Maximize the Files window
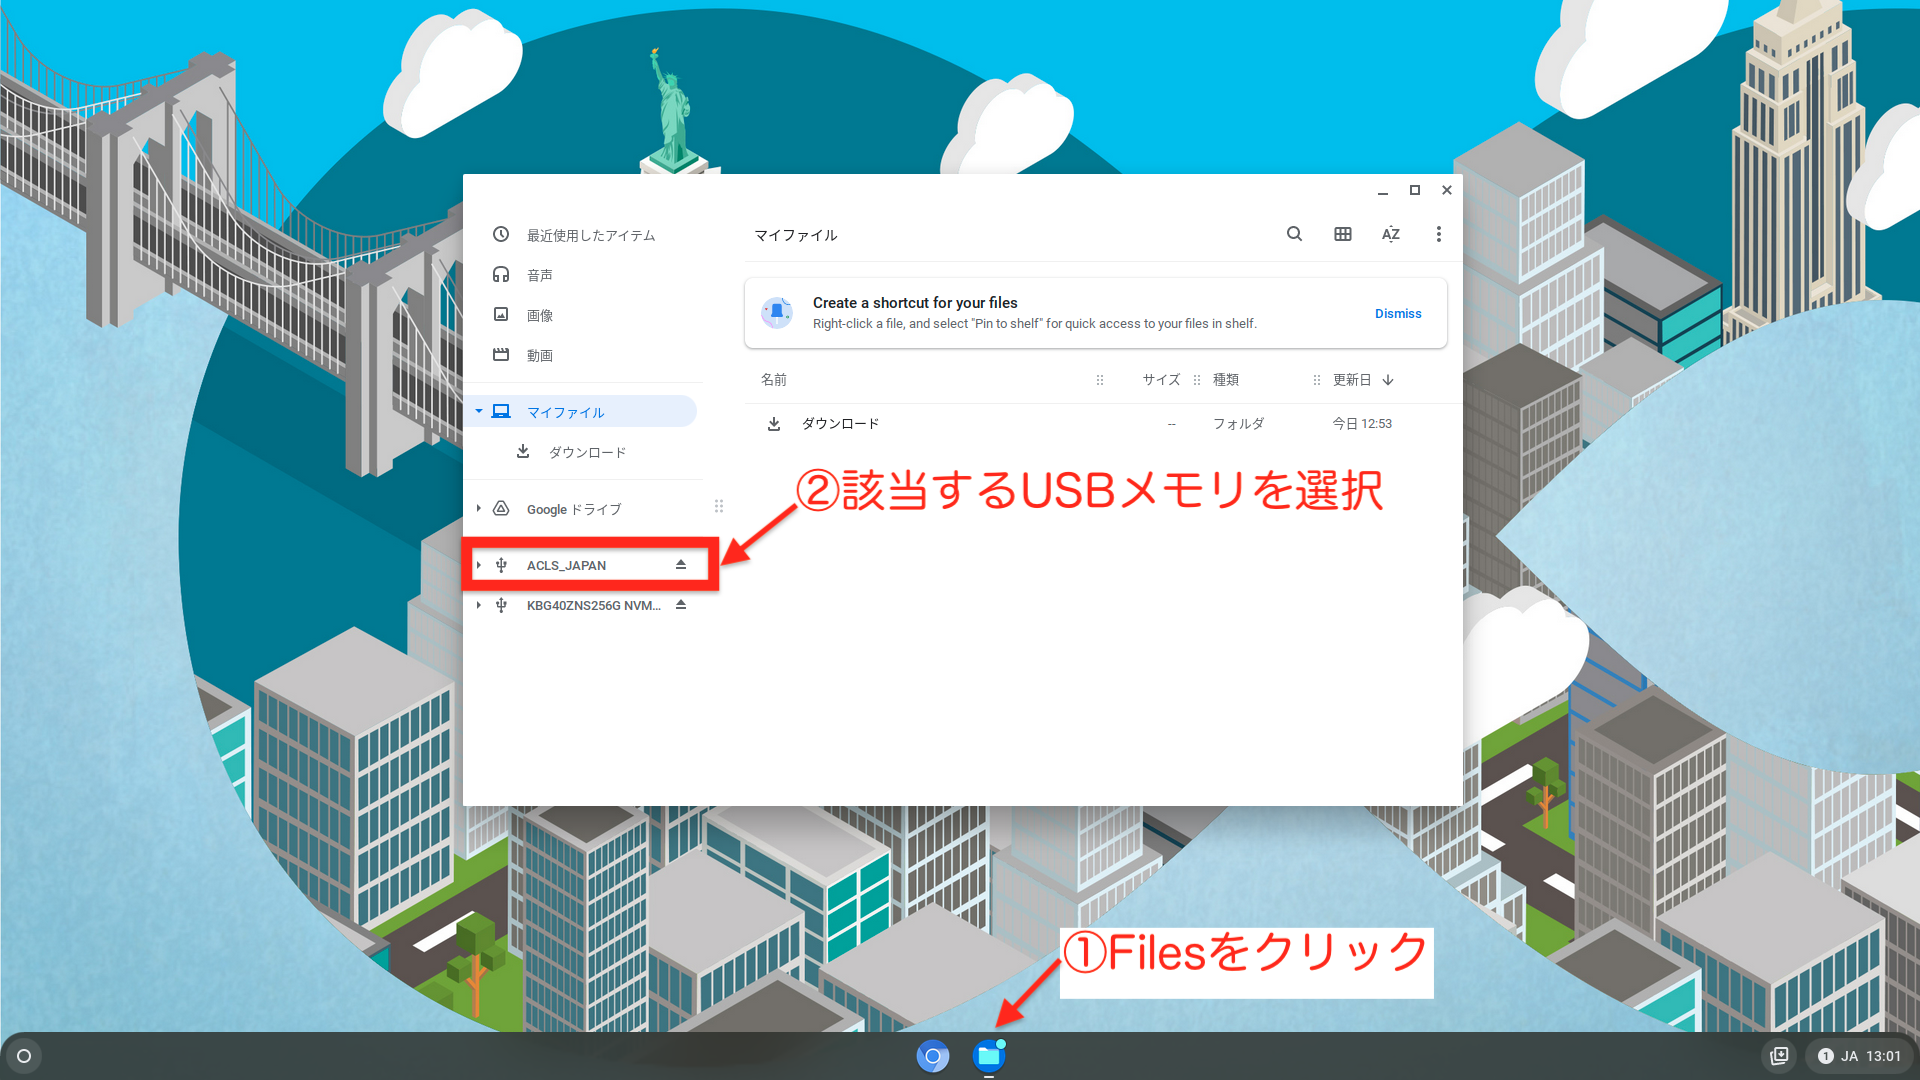Viewport: 1920px width, 1080px height. [1415, 190]
